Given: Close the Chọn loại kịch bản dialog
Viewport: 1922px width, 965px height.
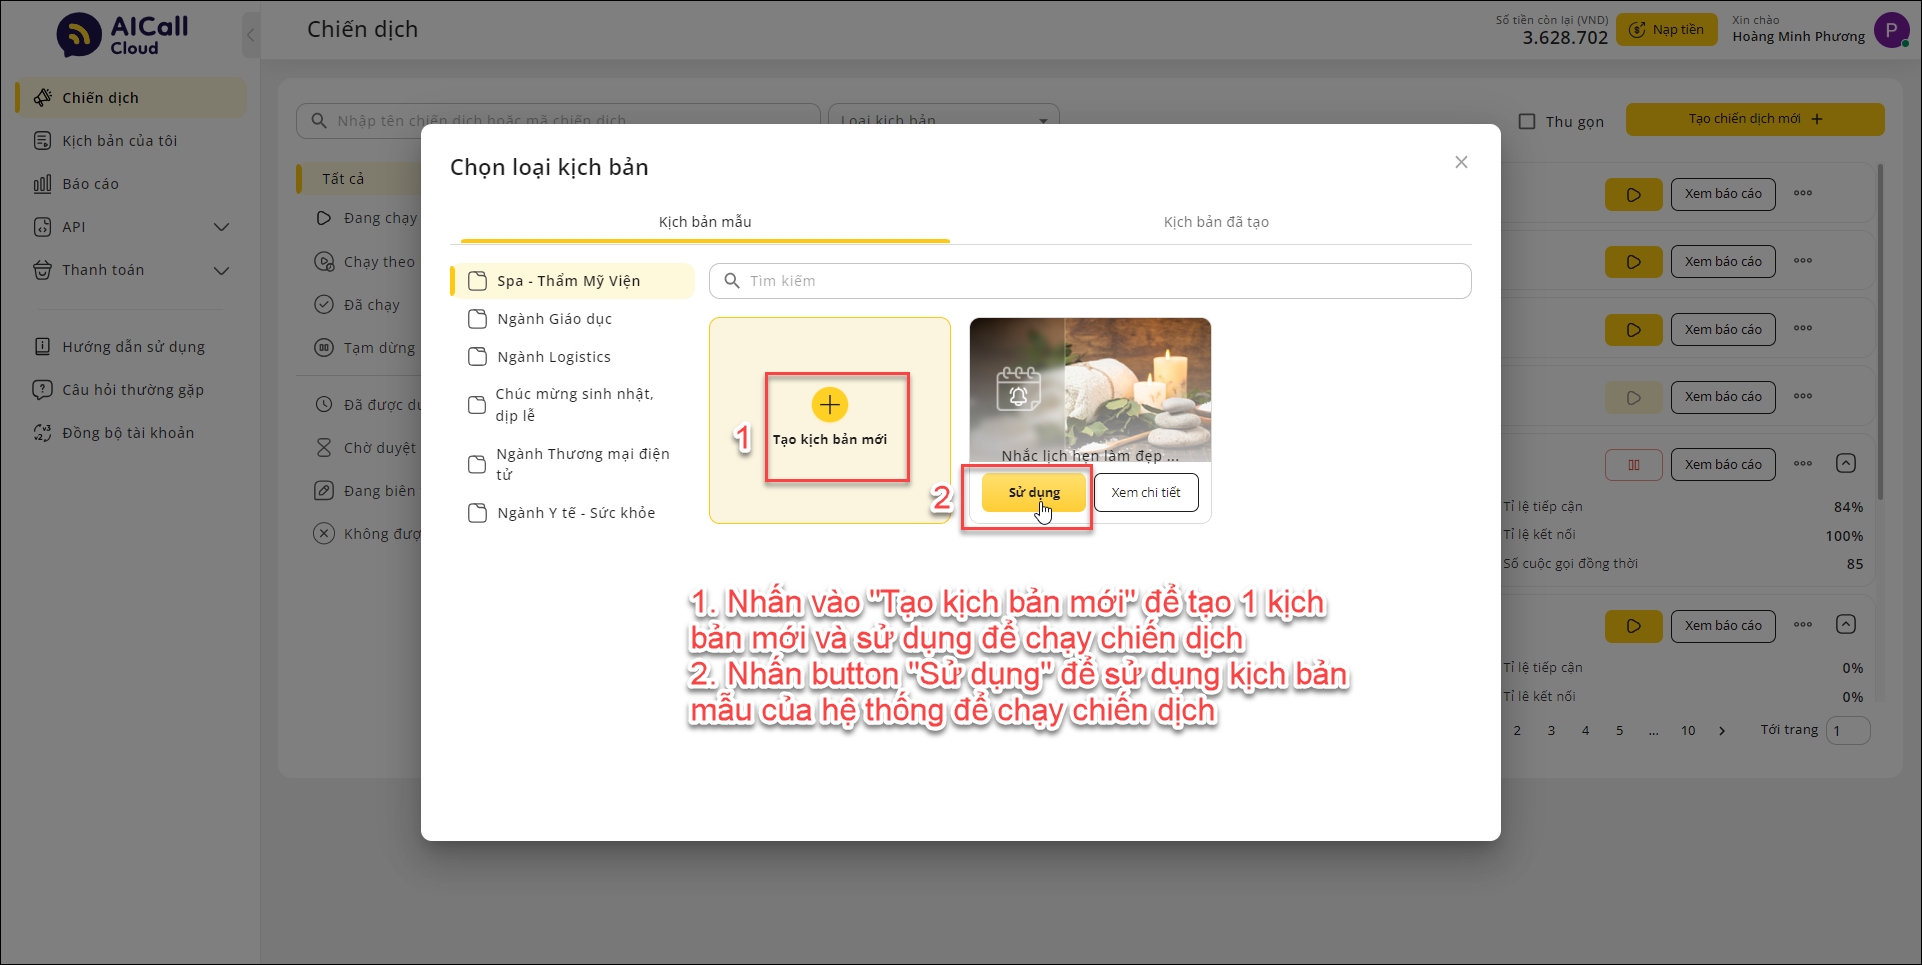Looking at the screenshot, I should (x=1461, y=162).
